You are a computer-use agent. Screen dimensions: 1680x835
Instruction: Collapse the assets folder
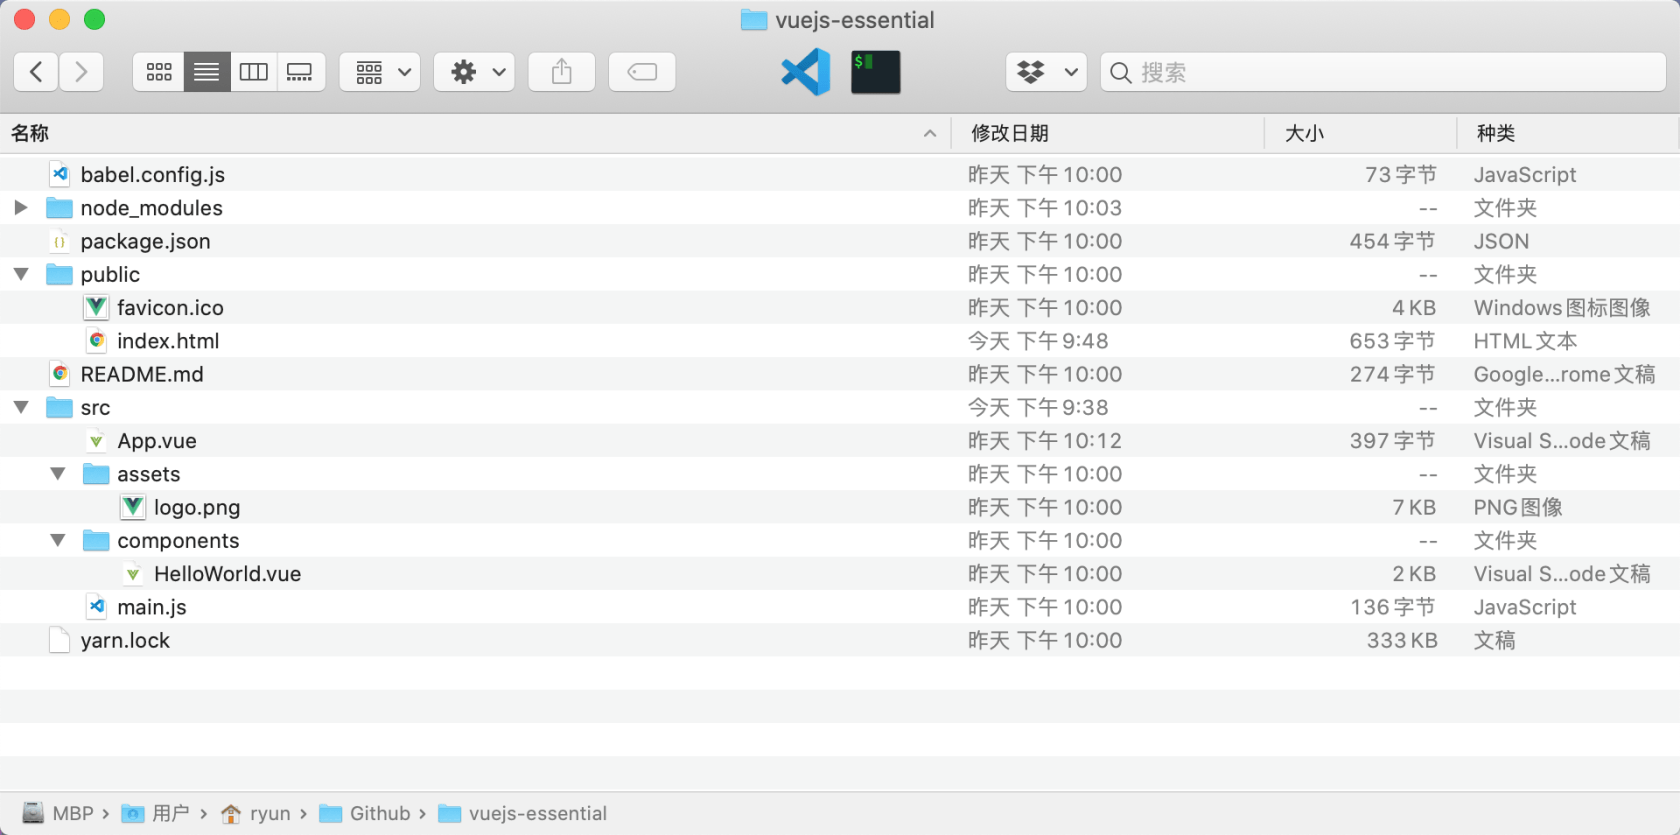tap(58, 474)
